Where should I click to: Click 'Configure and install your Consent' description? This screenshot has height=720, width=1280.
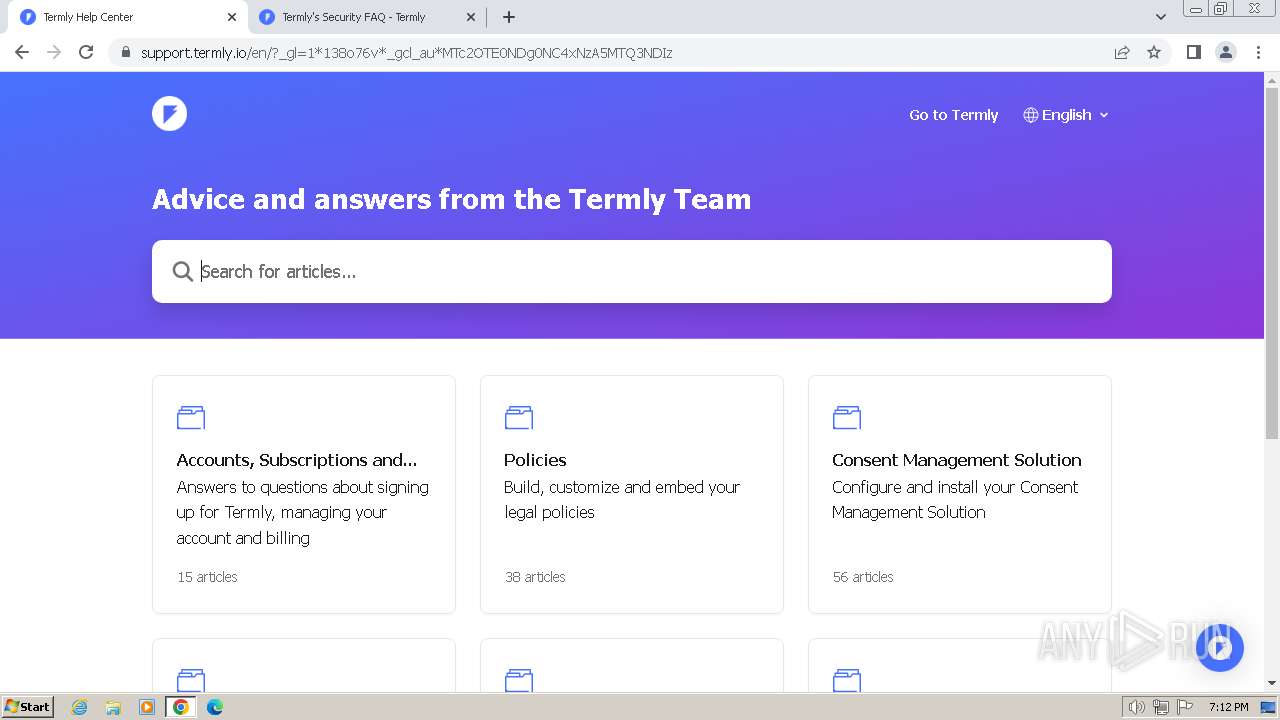pyautogui.click(x=955, y=499)
